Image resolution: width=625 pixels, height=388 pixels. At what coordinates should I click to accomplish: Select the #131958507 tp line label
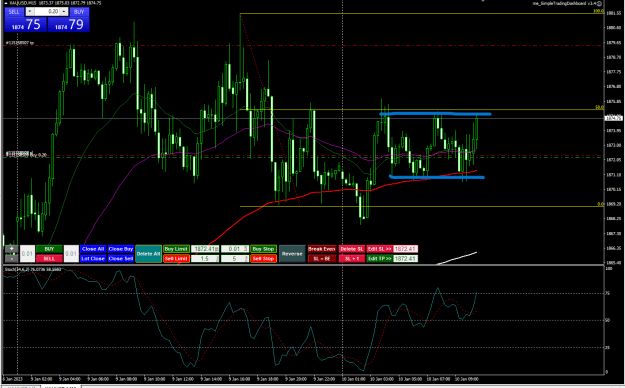(x=19, y=43)
